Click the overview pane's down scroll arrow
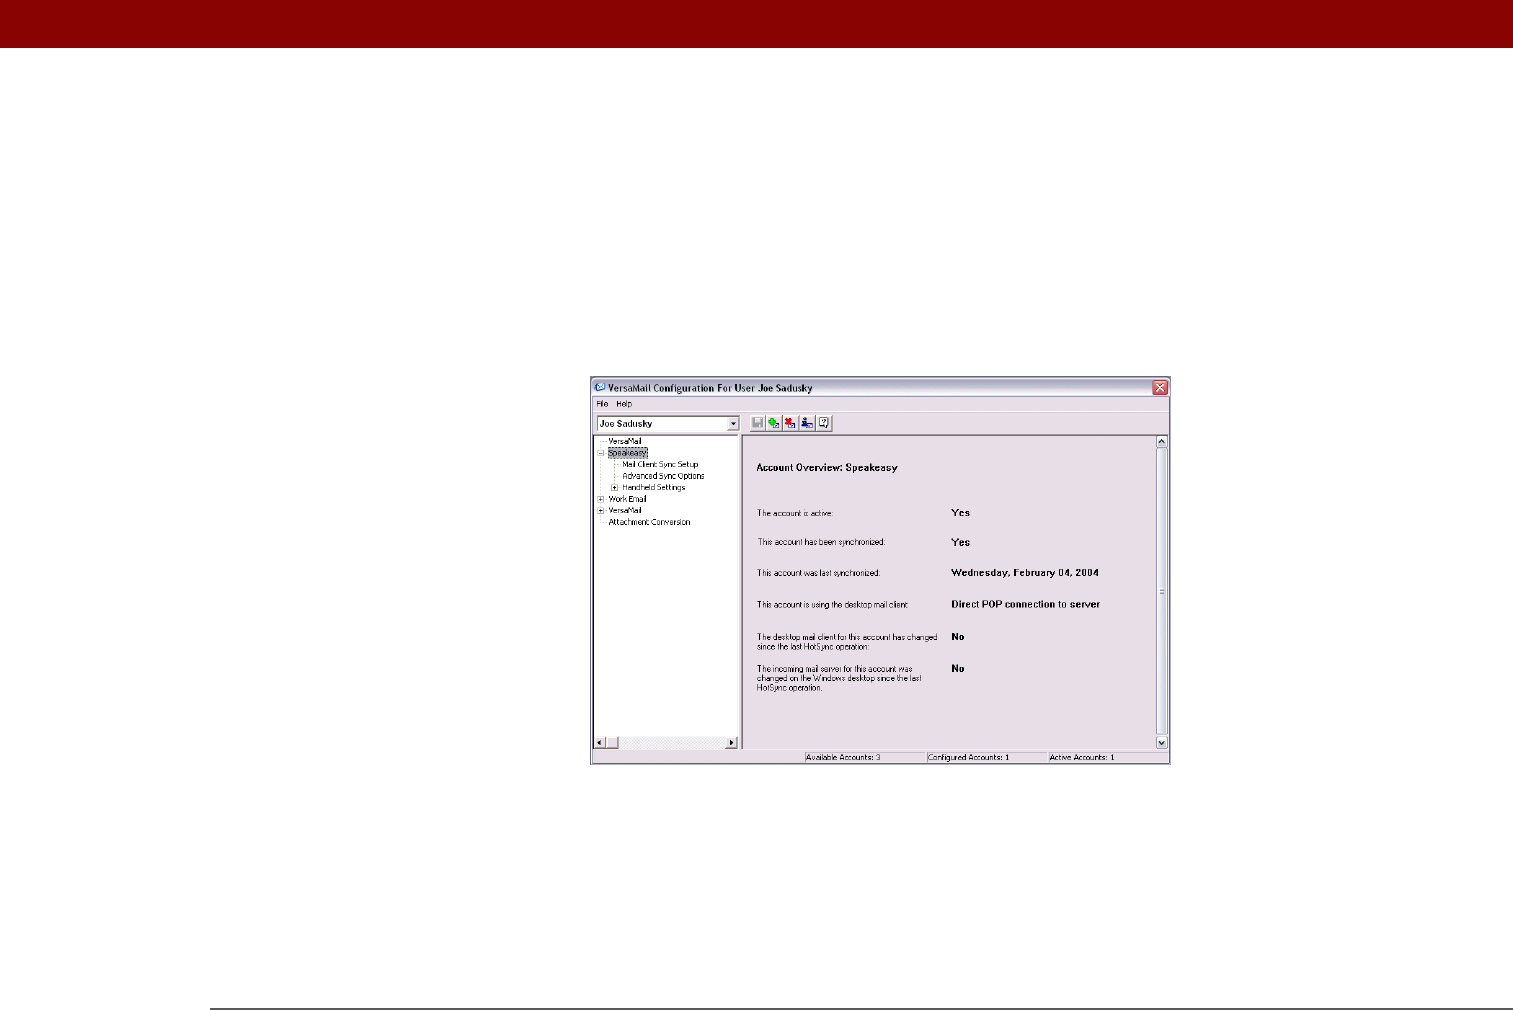Viewport: 1513px width, 1010px height. [x=1162, y=743]
